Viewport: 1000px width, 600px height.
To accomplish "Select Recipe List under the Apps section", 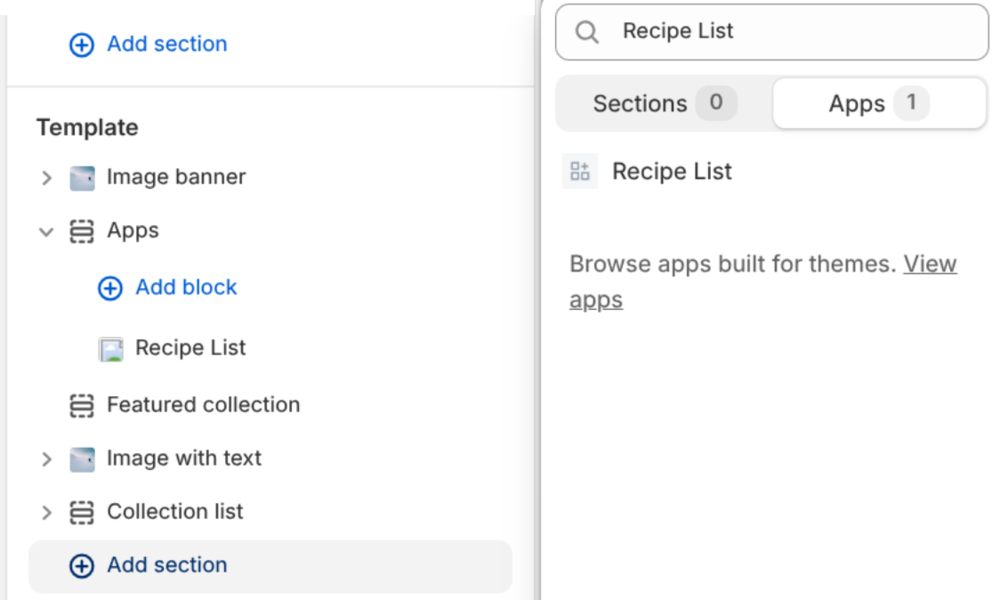I will [190, 348].
